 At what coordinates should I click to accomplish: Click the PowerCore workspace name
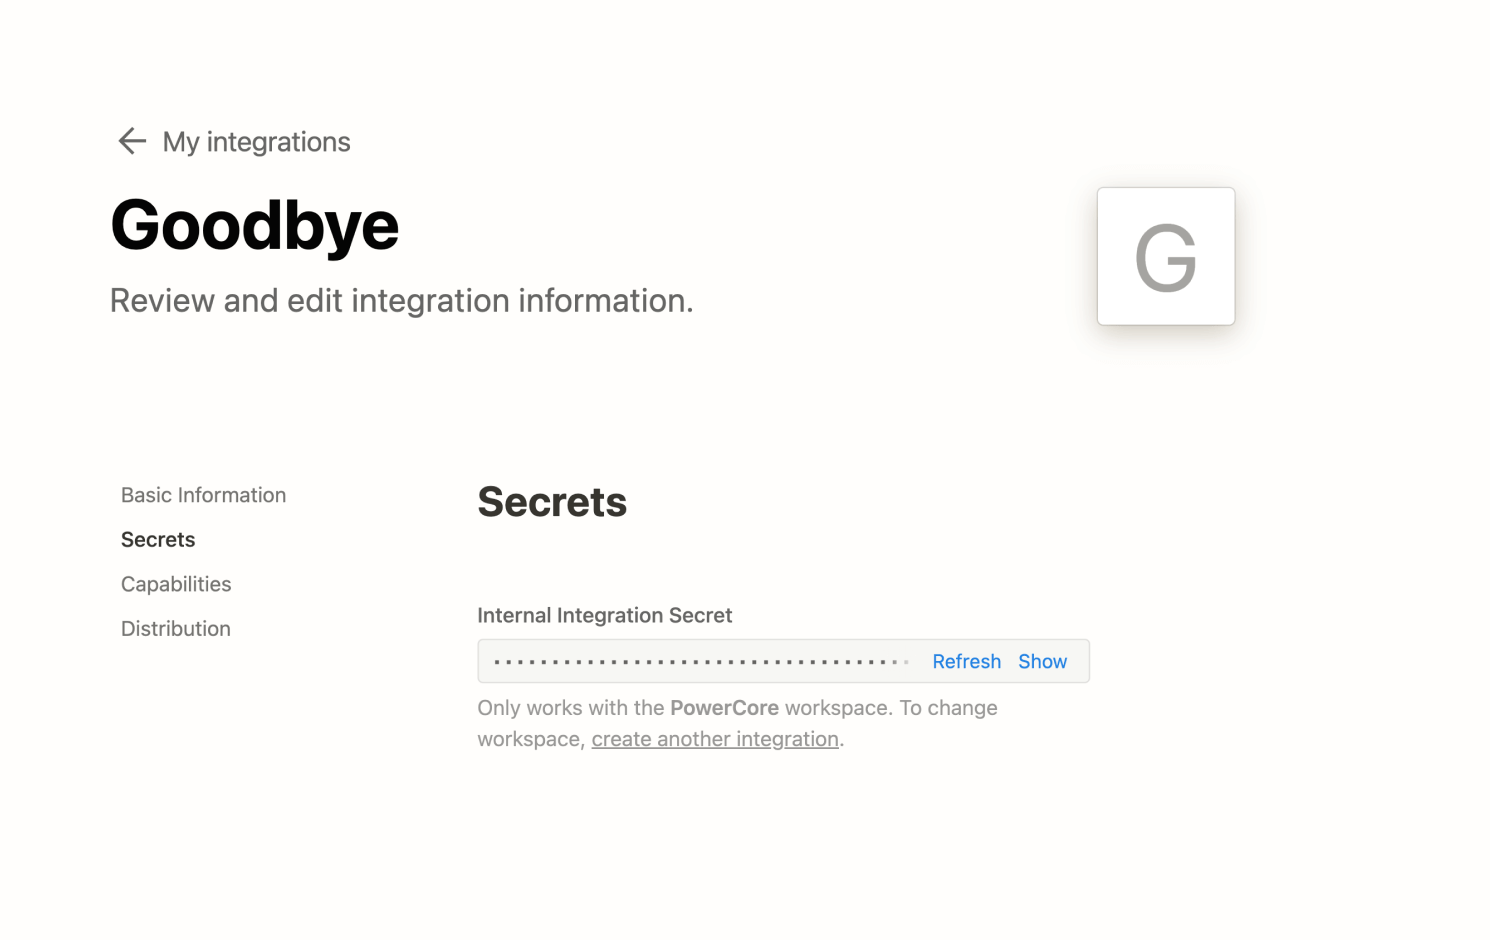[x=725, y=707]
